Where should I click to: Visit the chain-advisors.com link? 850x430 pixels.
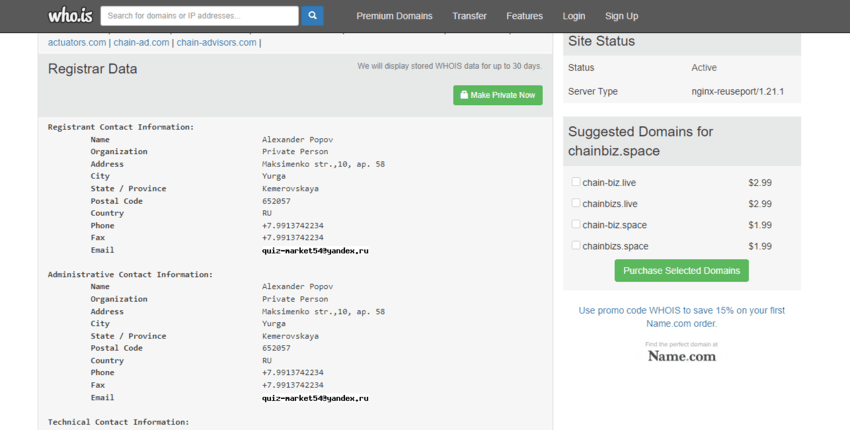tap(216, 43)
